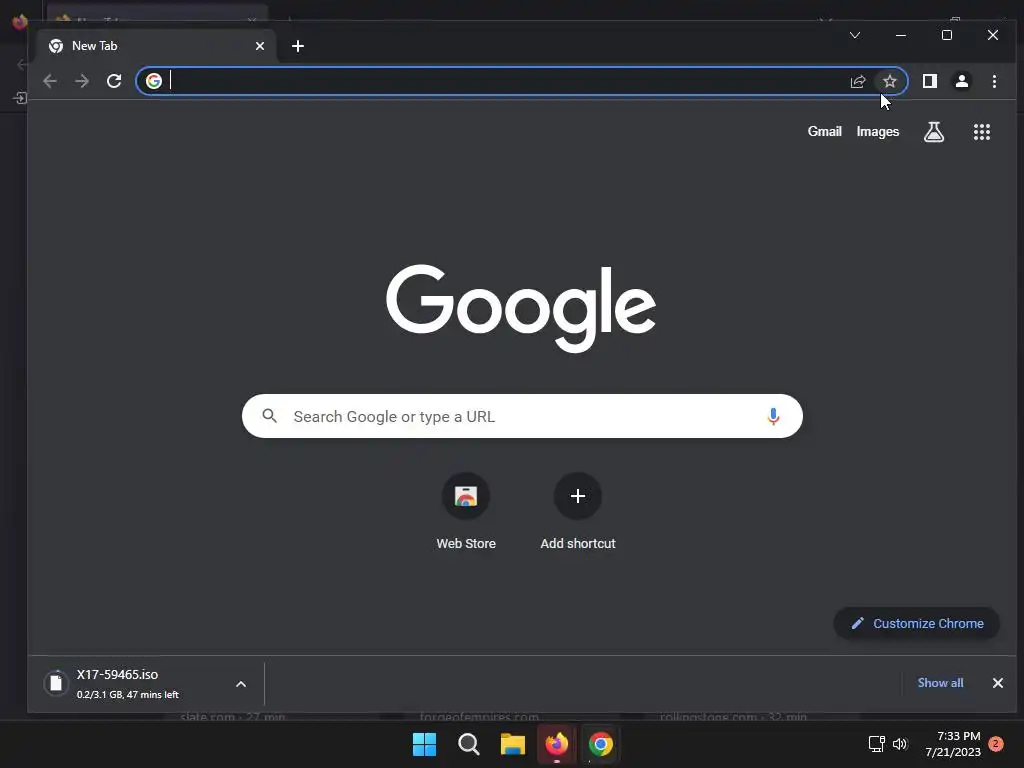The height and width of the screenshot is (768, 1024).
Task: Open Windows taskbar search
Action: point(469,744)
